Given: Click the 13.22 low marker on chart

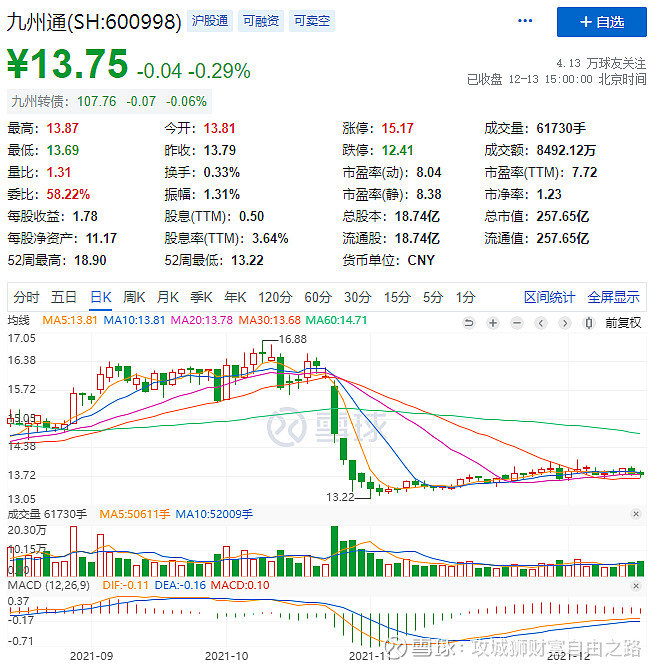Looking at the screenshot, I should pos(340,497).
